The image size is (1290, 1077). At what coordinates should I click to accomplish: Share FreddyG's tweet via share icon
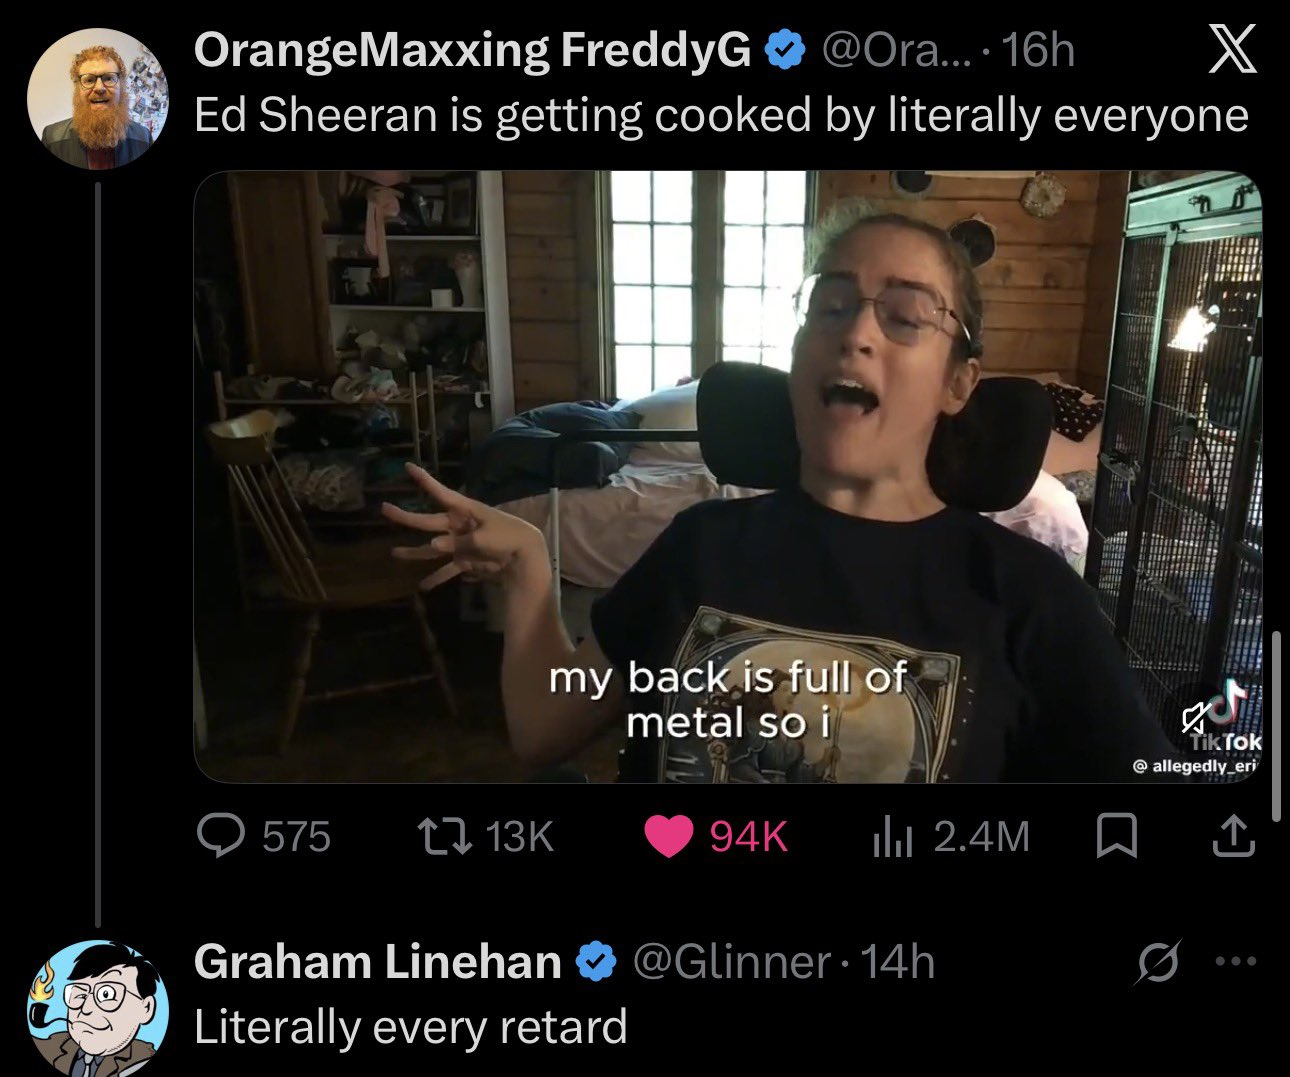click(1233, 837)
